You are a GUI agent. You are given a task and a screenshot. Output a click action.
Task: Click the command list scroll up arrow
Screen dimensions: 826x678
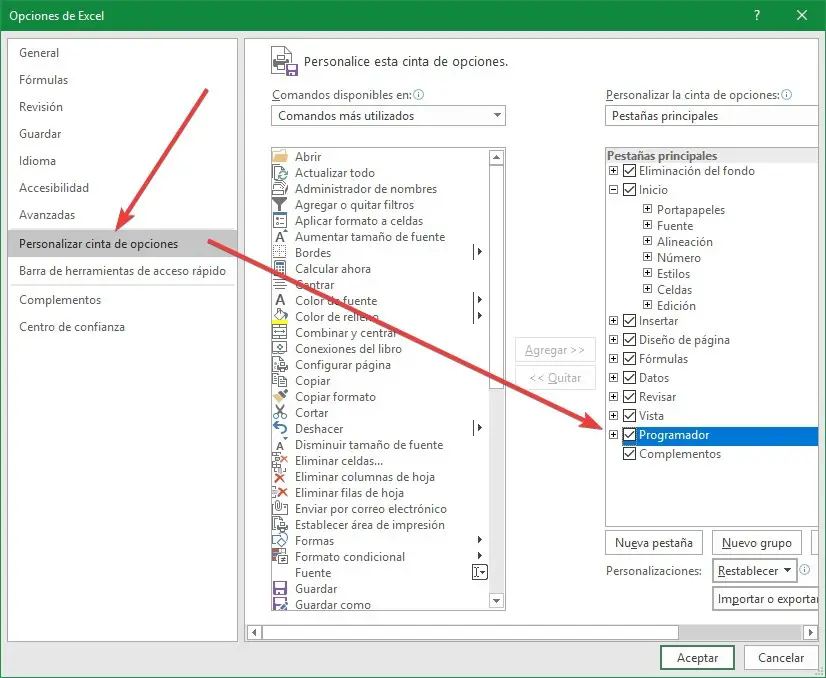[x=496, y=157]
